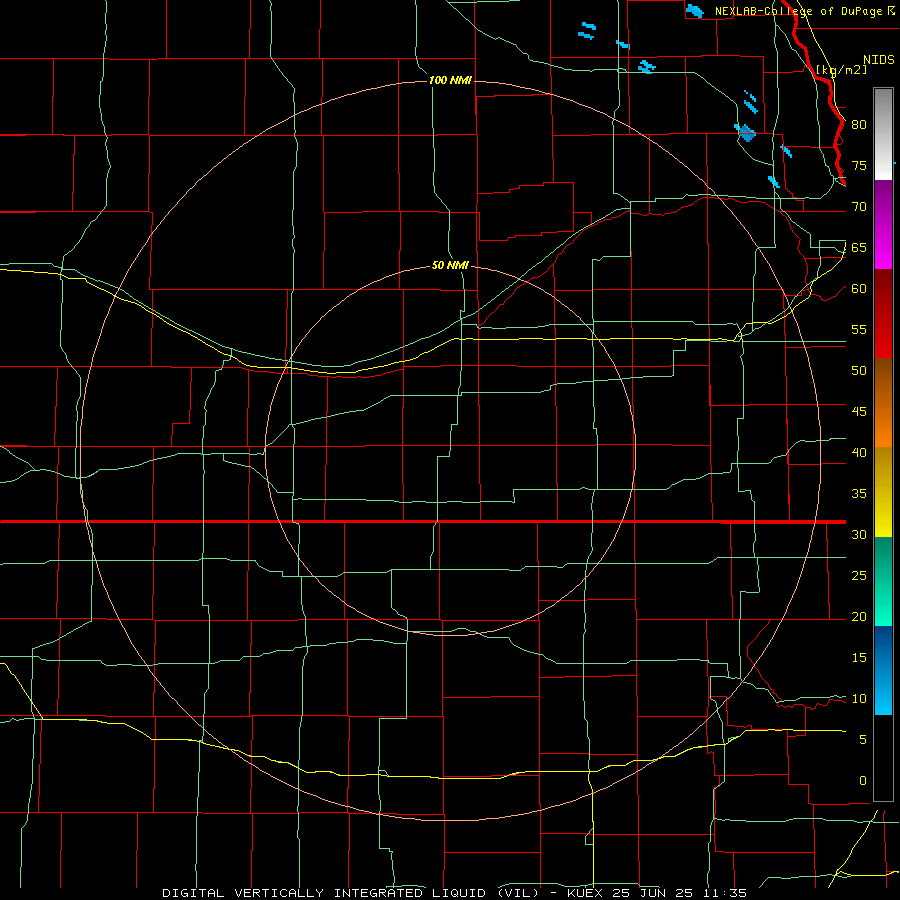Screen dimensions: 900x900
Task: Click the black bottom band of the color bar
Action: coord(883,758)
